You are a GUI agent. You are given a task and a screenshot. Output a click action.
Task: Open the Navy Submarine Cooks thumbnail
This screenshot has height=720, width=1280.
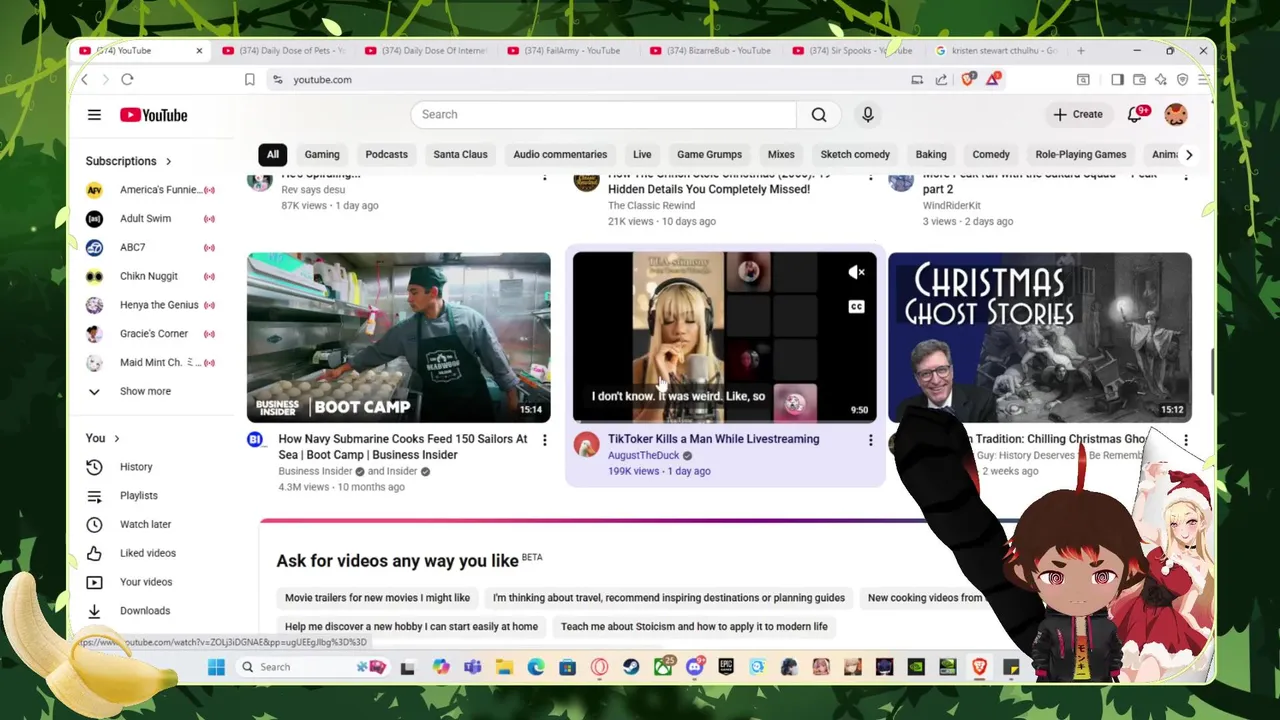point(399,337)
